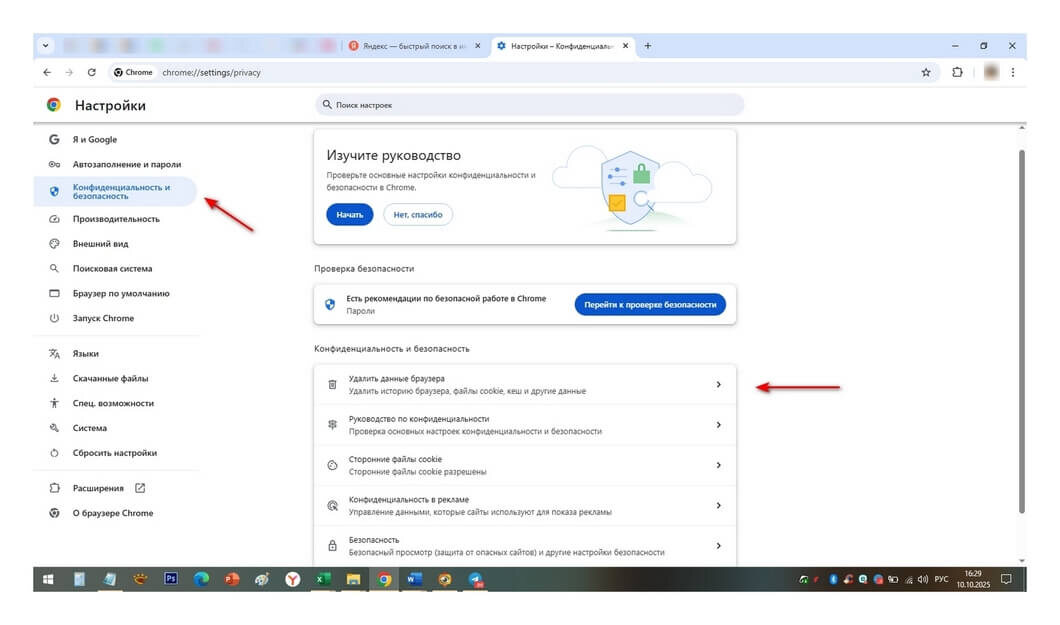Click the РУС language indicator in tray
Image resolution: width=1060 pixels, height=625 pixels.
tap(941, 579)
